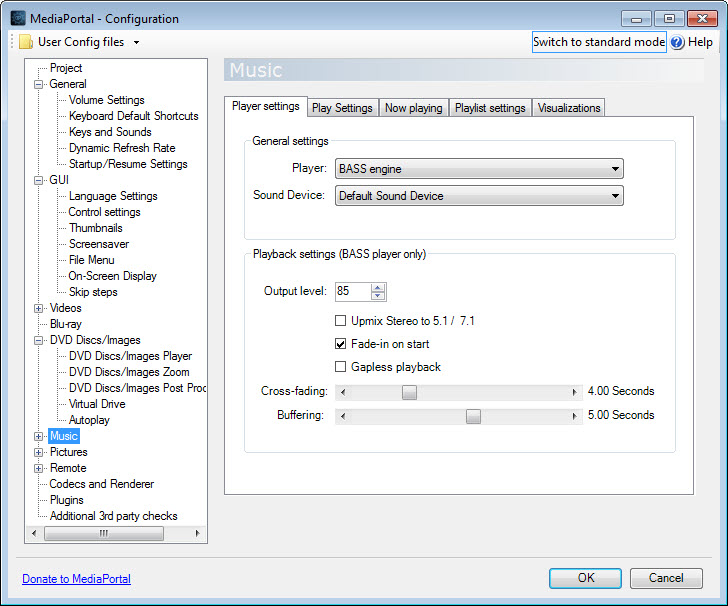The height and width of the screenshot is (606, 728).
Task: Click Cross-fading slider left arrow
Action: 343,392
